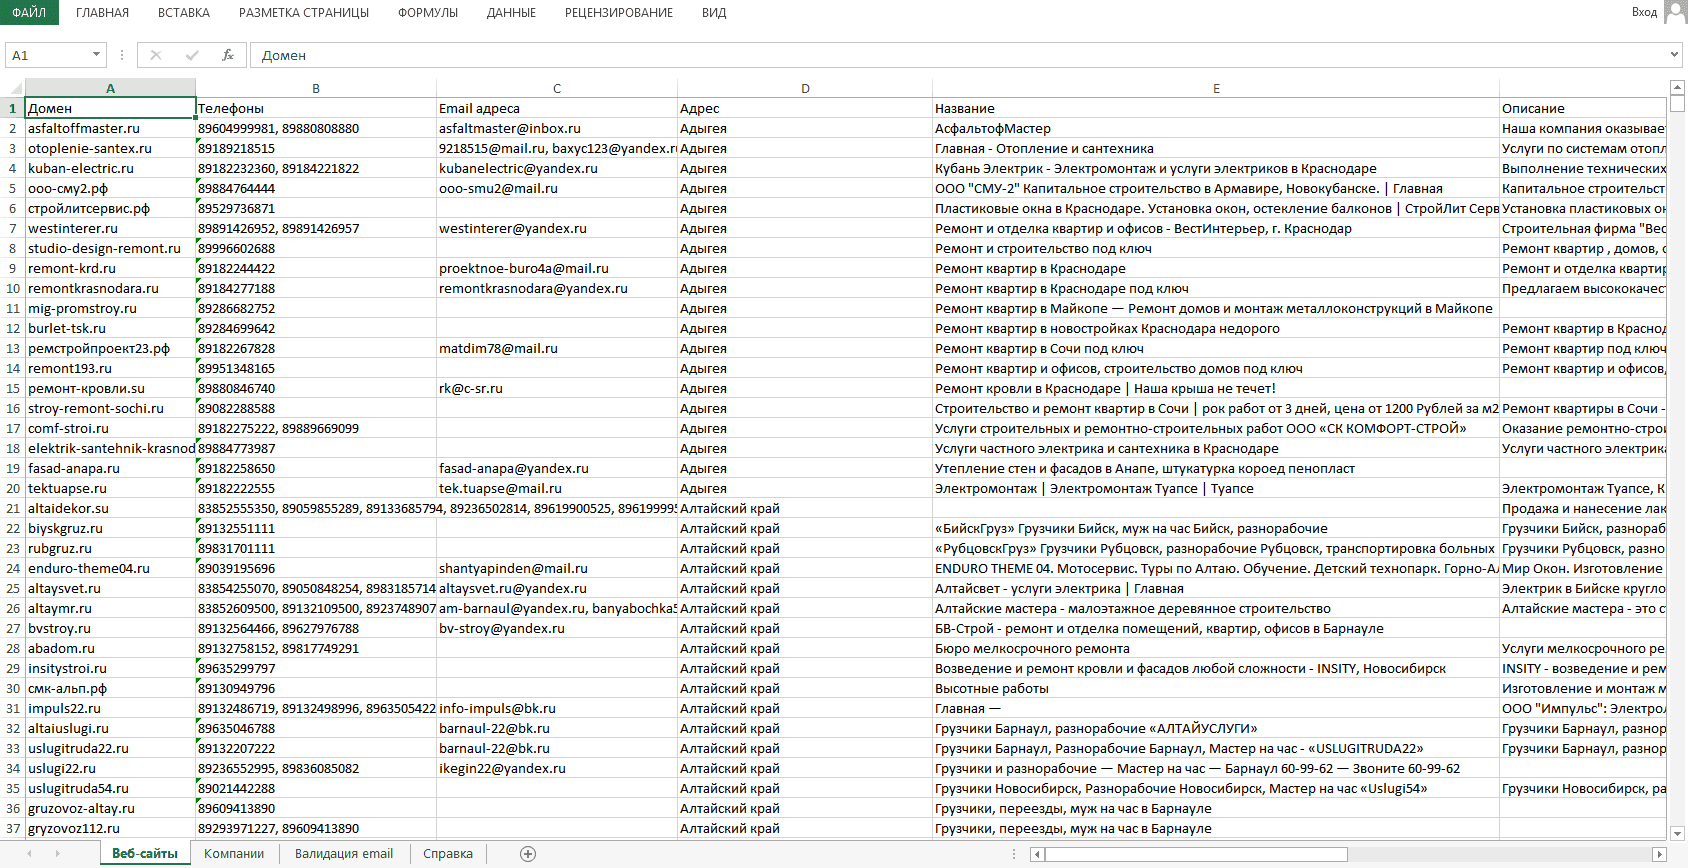This screenshot has height=868, width=1688.
Task: Select row 21 header
Action: pyautogui.click(x=12, y=508)
